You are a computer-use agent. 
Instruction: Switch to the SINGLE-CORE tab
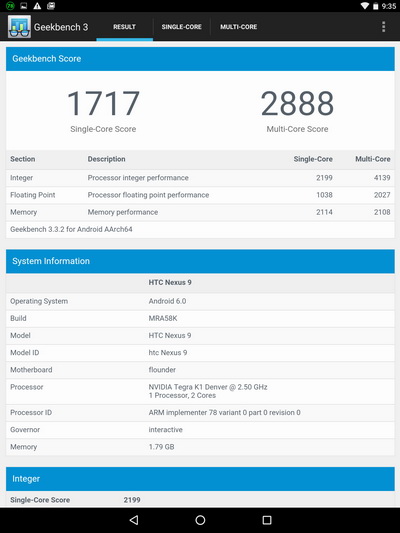click(x=181, y=27)
